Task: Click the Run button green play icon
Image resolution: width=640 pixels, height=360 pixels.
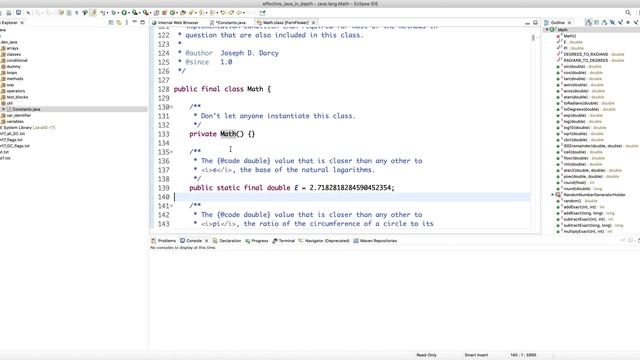Action: pyautogui.click(x=124, y=13)
